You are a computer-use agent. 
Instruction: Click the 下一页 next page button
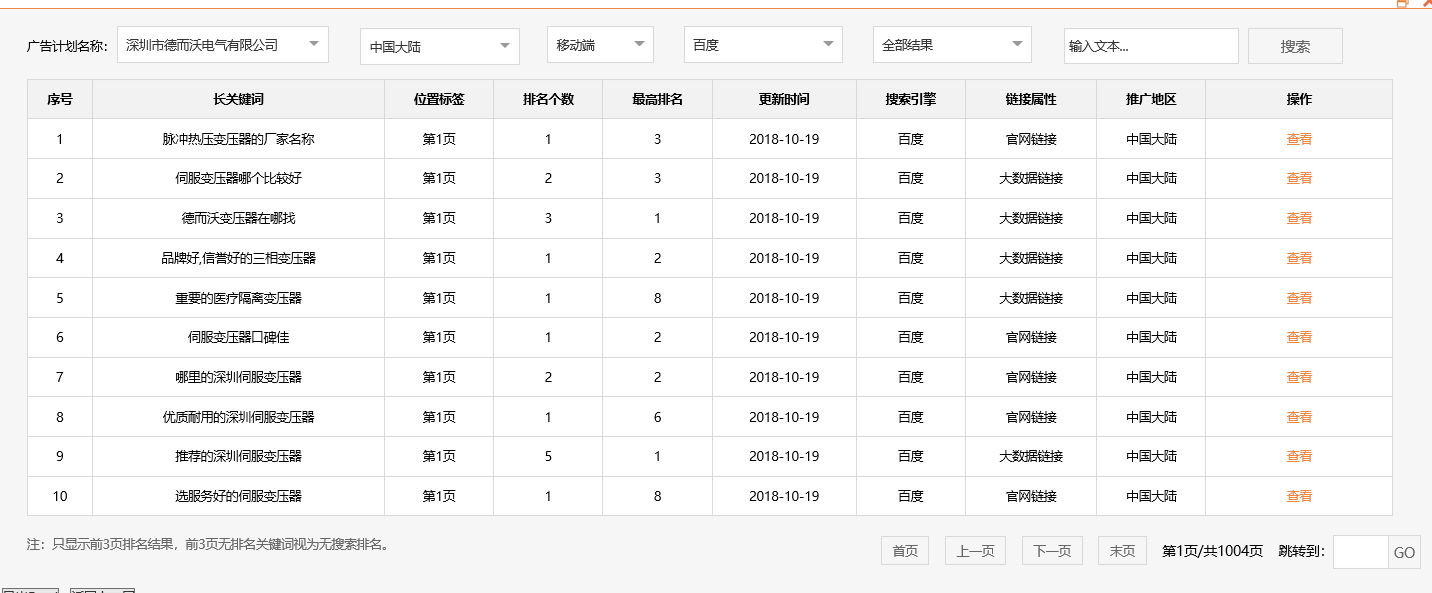(x=1051, y=550)
